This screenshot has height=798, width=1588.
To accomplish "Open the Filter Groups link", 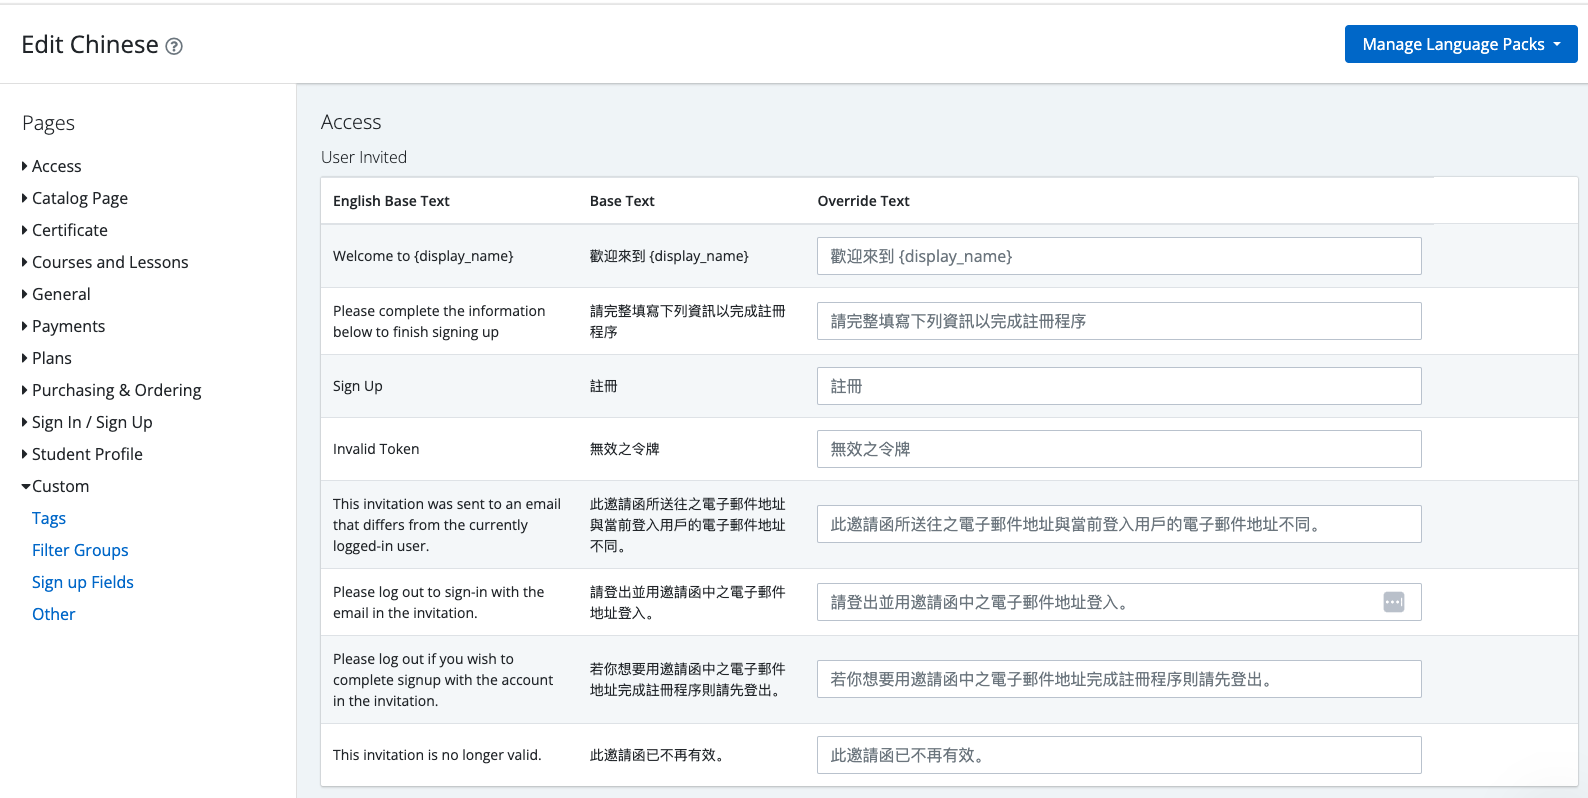I will (80, 550).
